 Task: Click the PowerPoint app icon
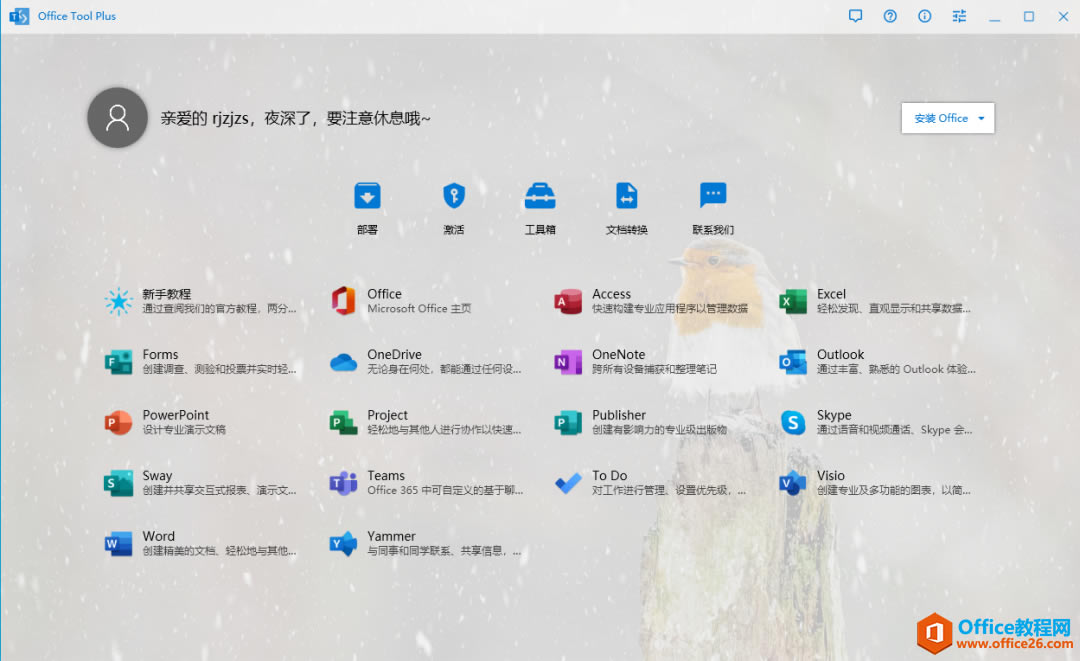pos(118,423)
